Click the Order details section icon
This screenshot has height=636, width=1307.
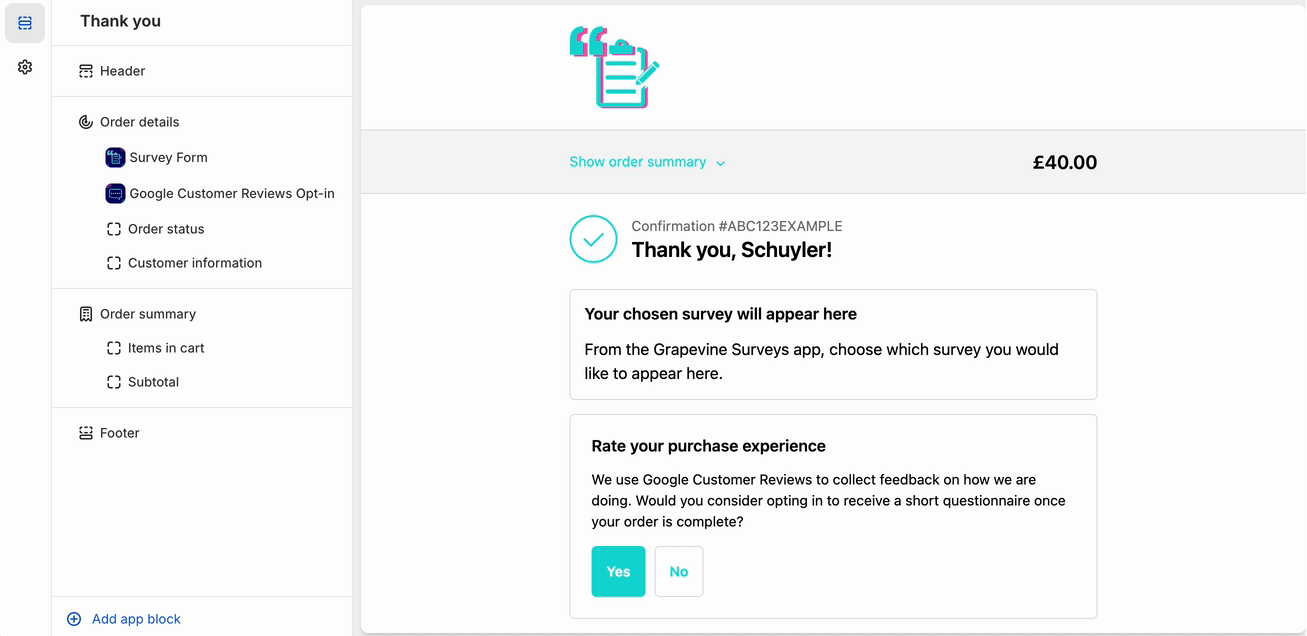(86, 122)
